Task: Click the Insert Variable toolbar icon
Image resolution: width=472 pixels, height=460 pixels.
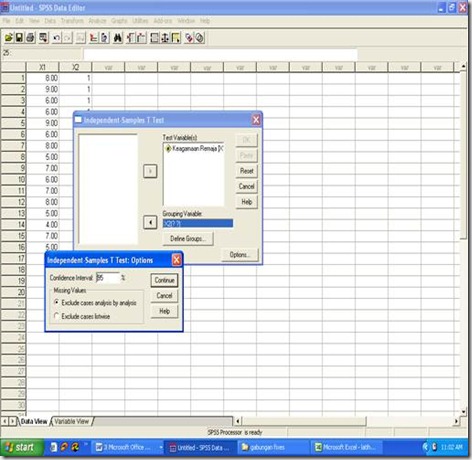Action: pyautogui.click(x=142, y=38)
